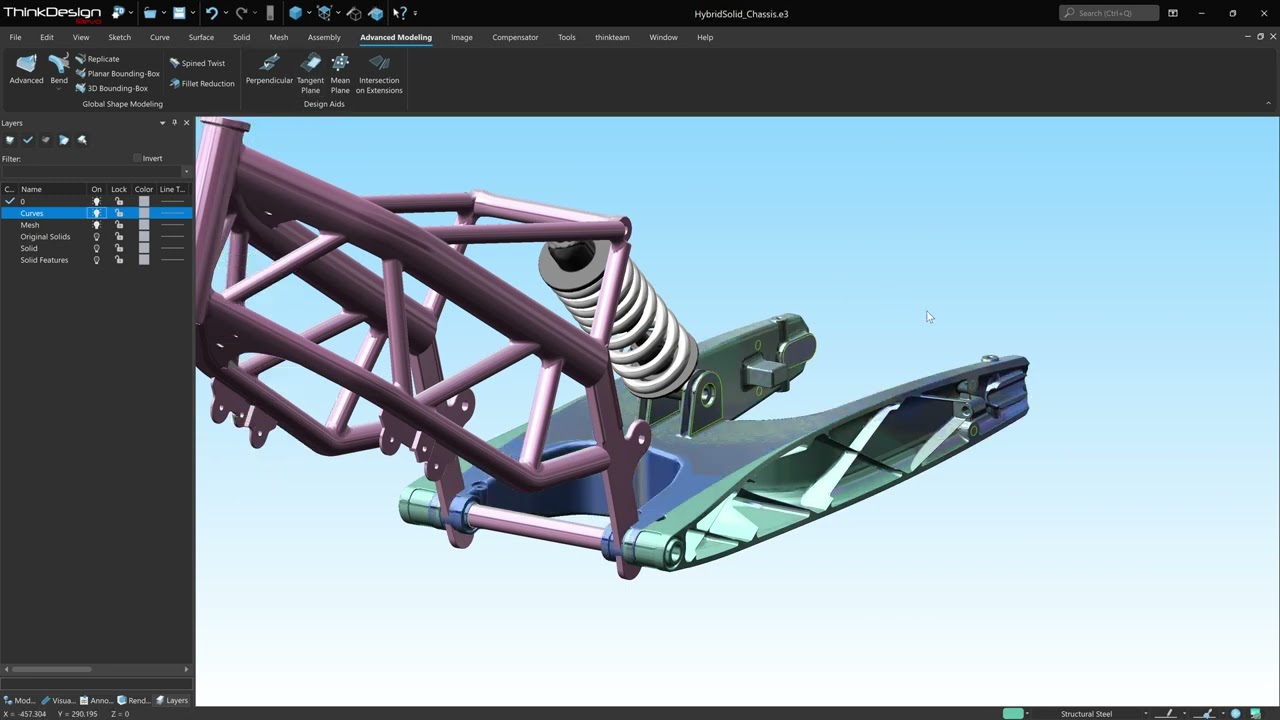The height and width of the screenshot is (720, 1280).
Task: Toggle the lock on Curves layer
Action: pyautogui.click(x=119, y=213)
